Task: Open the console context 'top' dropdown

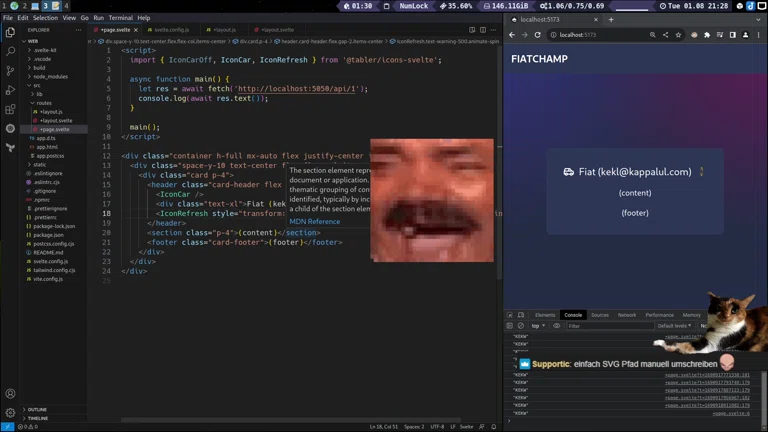Action: [x=538, y=326]
